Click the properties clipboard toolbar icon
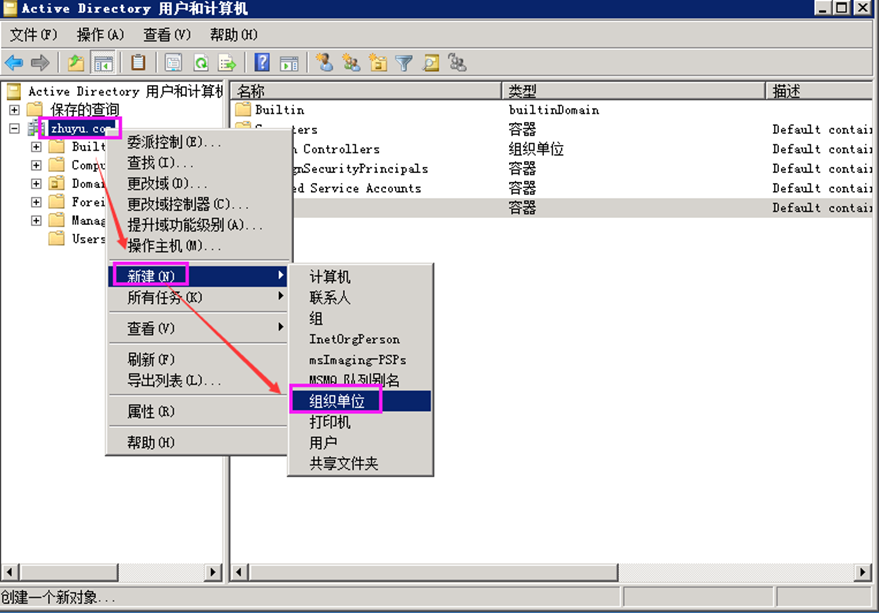The width and height of the screenshot is (879, 613). 137,62
